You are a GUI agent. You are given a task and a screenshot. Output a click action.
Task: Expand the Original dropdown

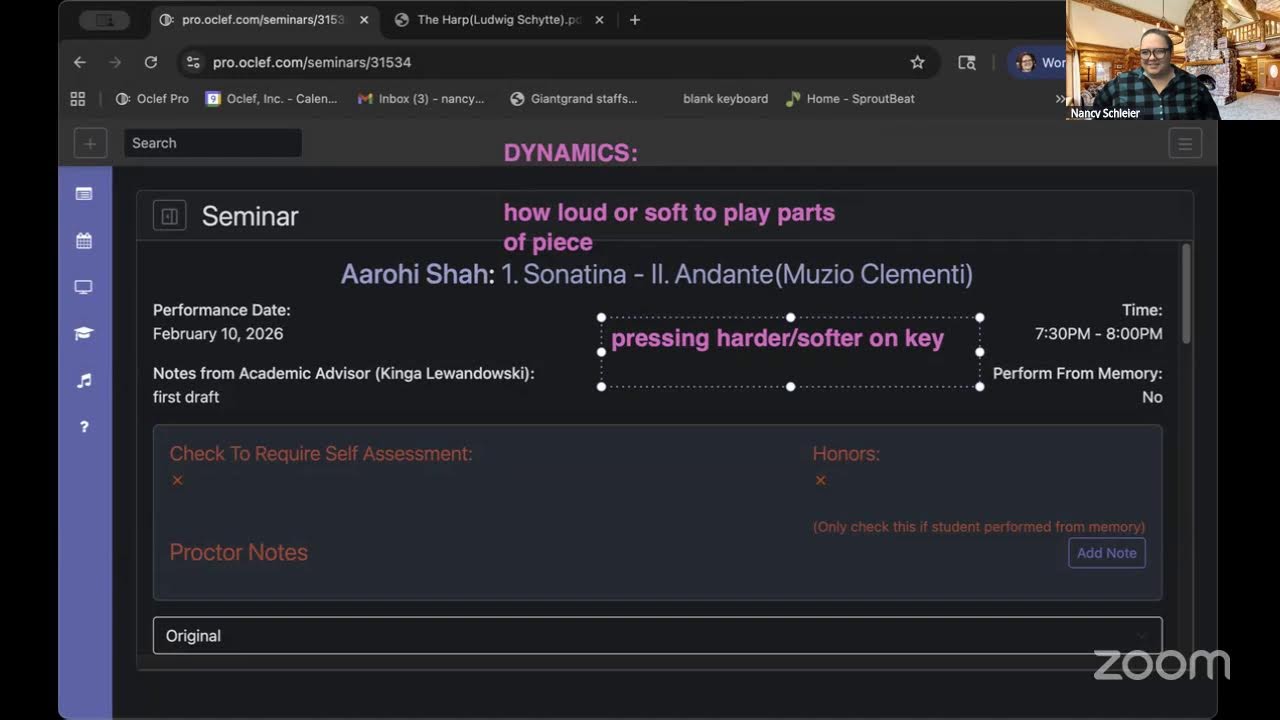[x=657, y=636]
